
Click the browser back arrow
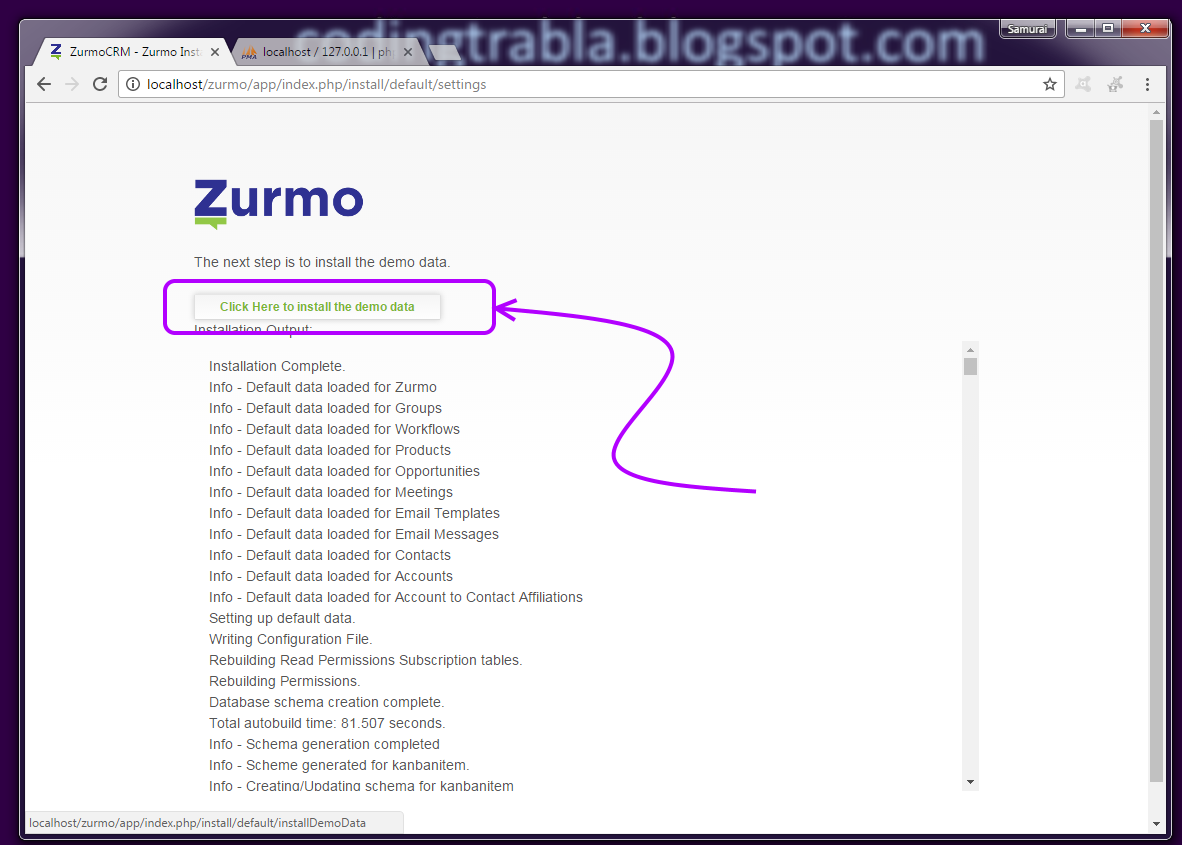(44, 84)
